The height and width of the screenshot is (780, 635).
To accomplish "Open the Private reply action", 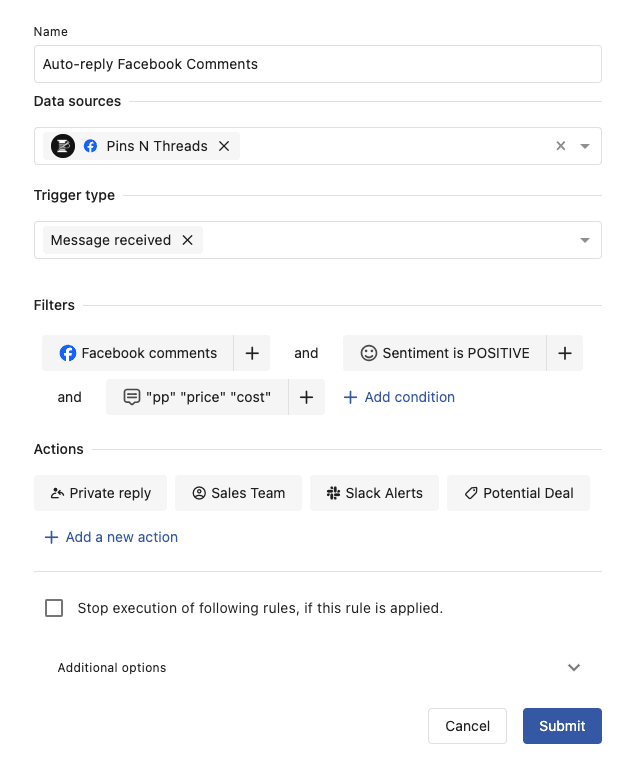I will [100, 493].
